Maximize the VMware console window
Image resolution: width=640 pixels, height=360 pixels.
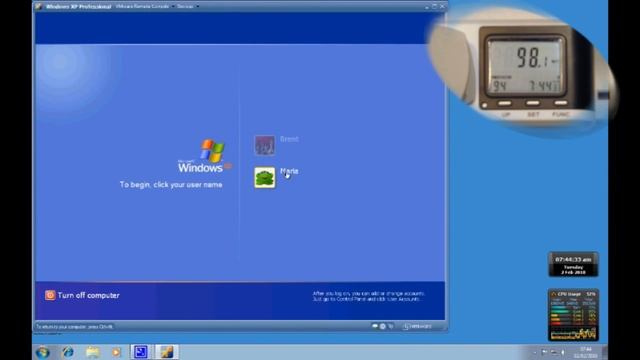click(x=434, y=7)
